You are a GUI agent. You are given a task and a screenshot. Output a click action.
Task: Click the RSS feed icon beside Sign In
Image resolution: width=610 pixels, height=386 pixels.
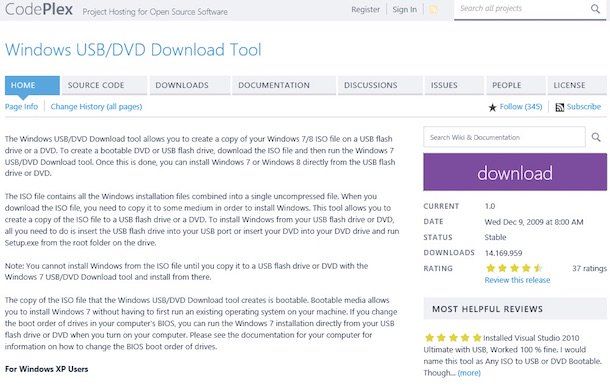pyautogui.click(x=433, y=9)
